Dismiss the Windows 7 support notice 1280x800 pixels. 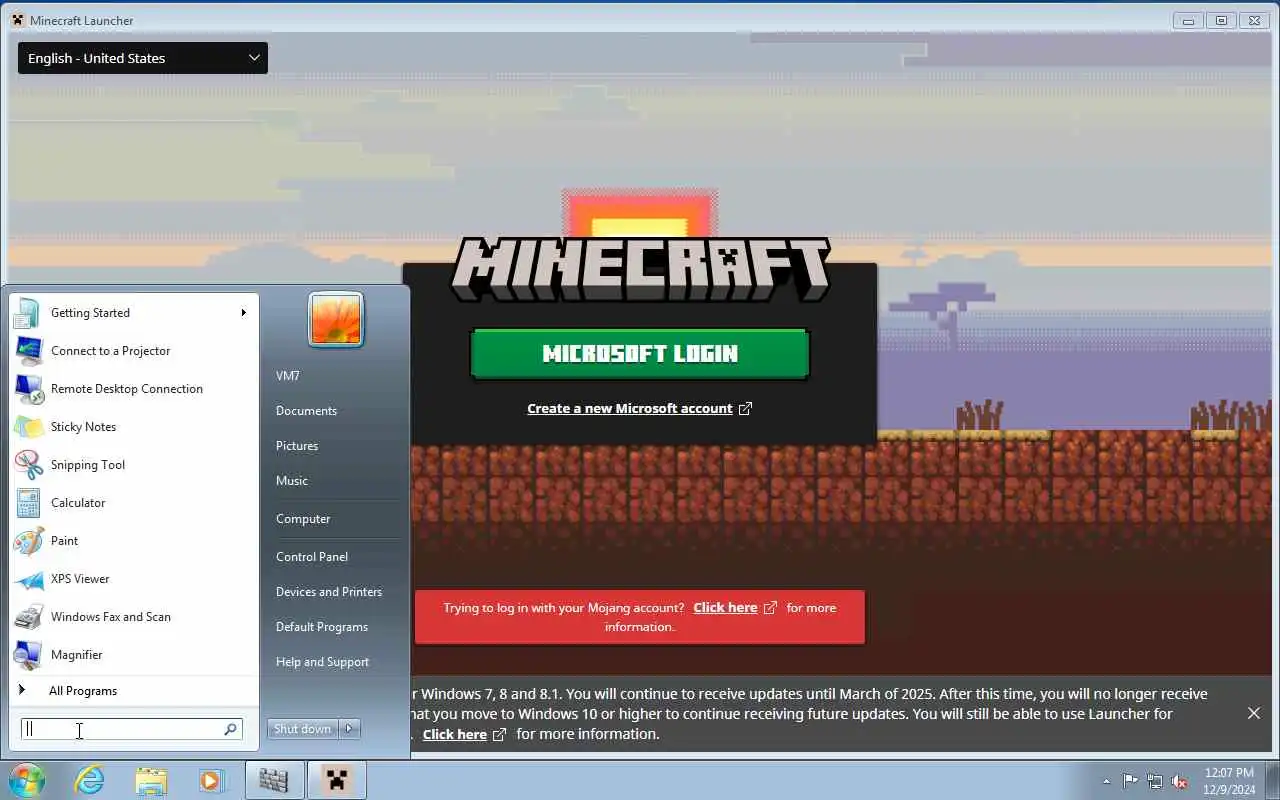coord(1253,713)
